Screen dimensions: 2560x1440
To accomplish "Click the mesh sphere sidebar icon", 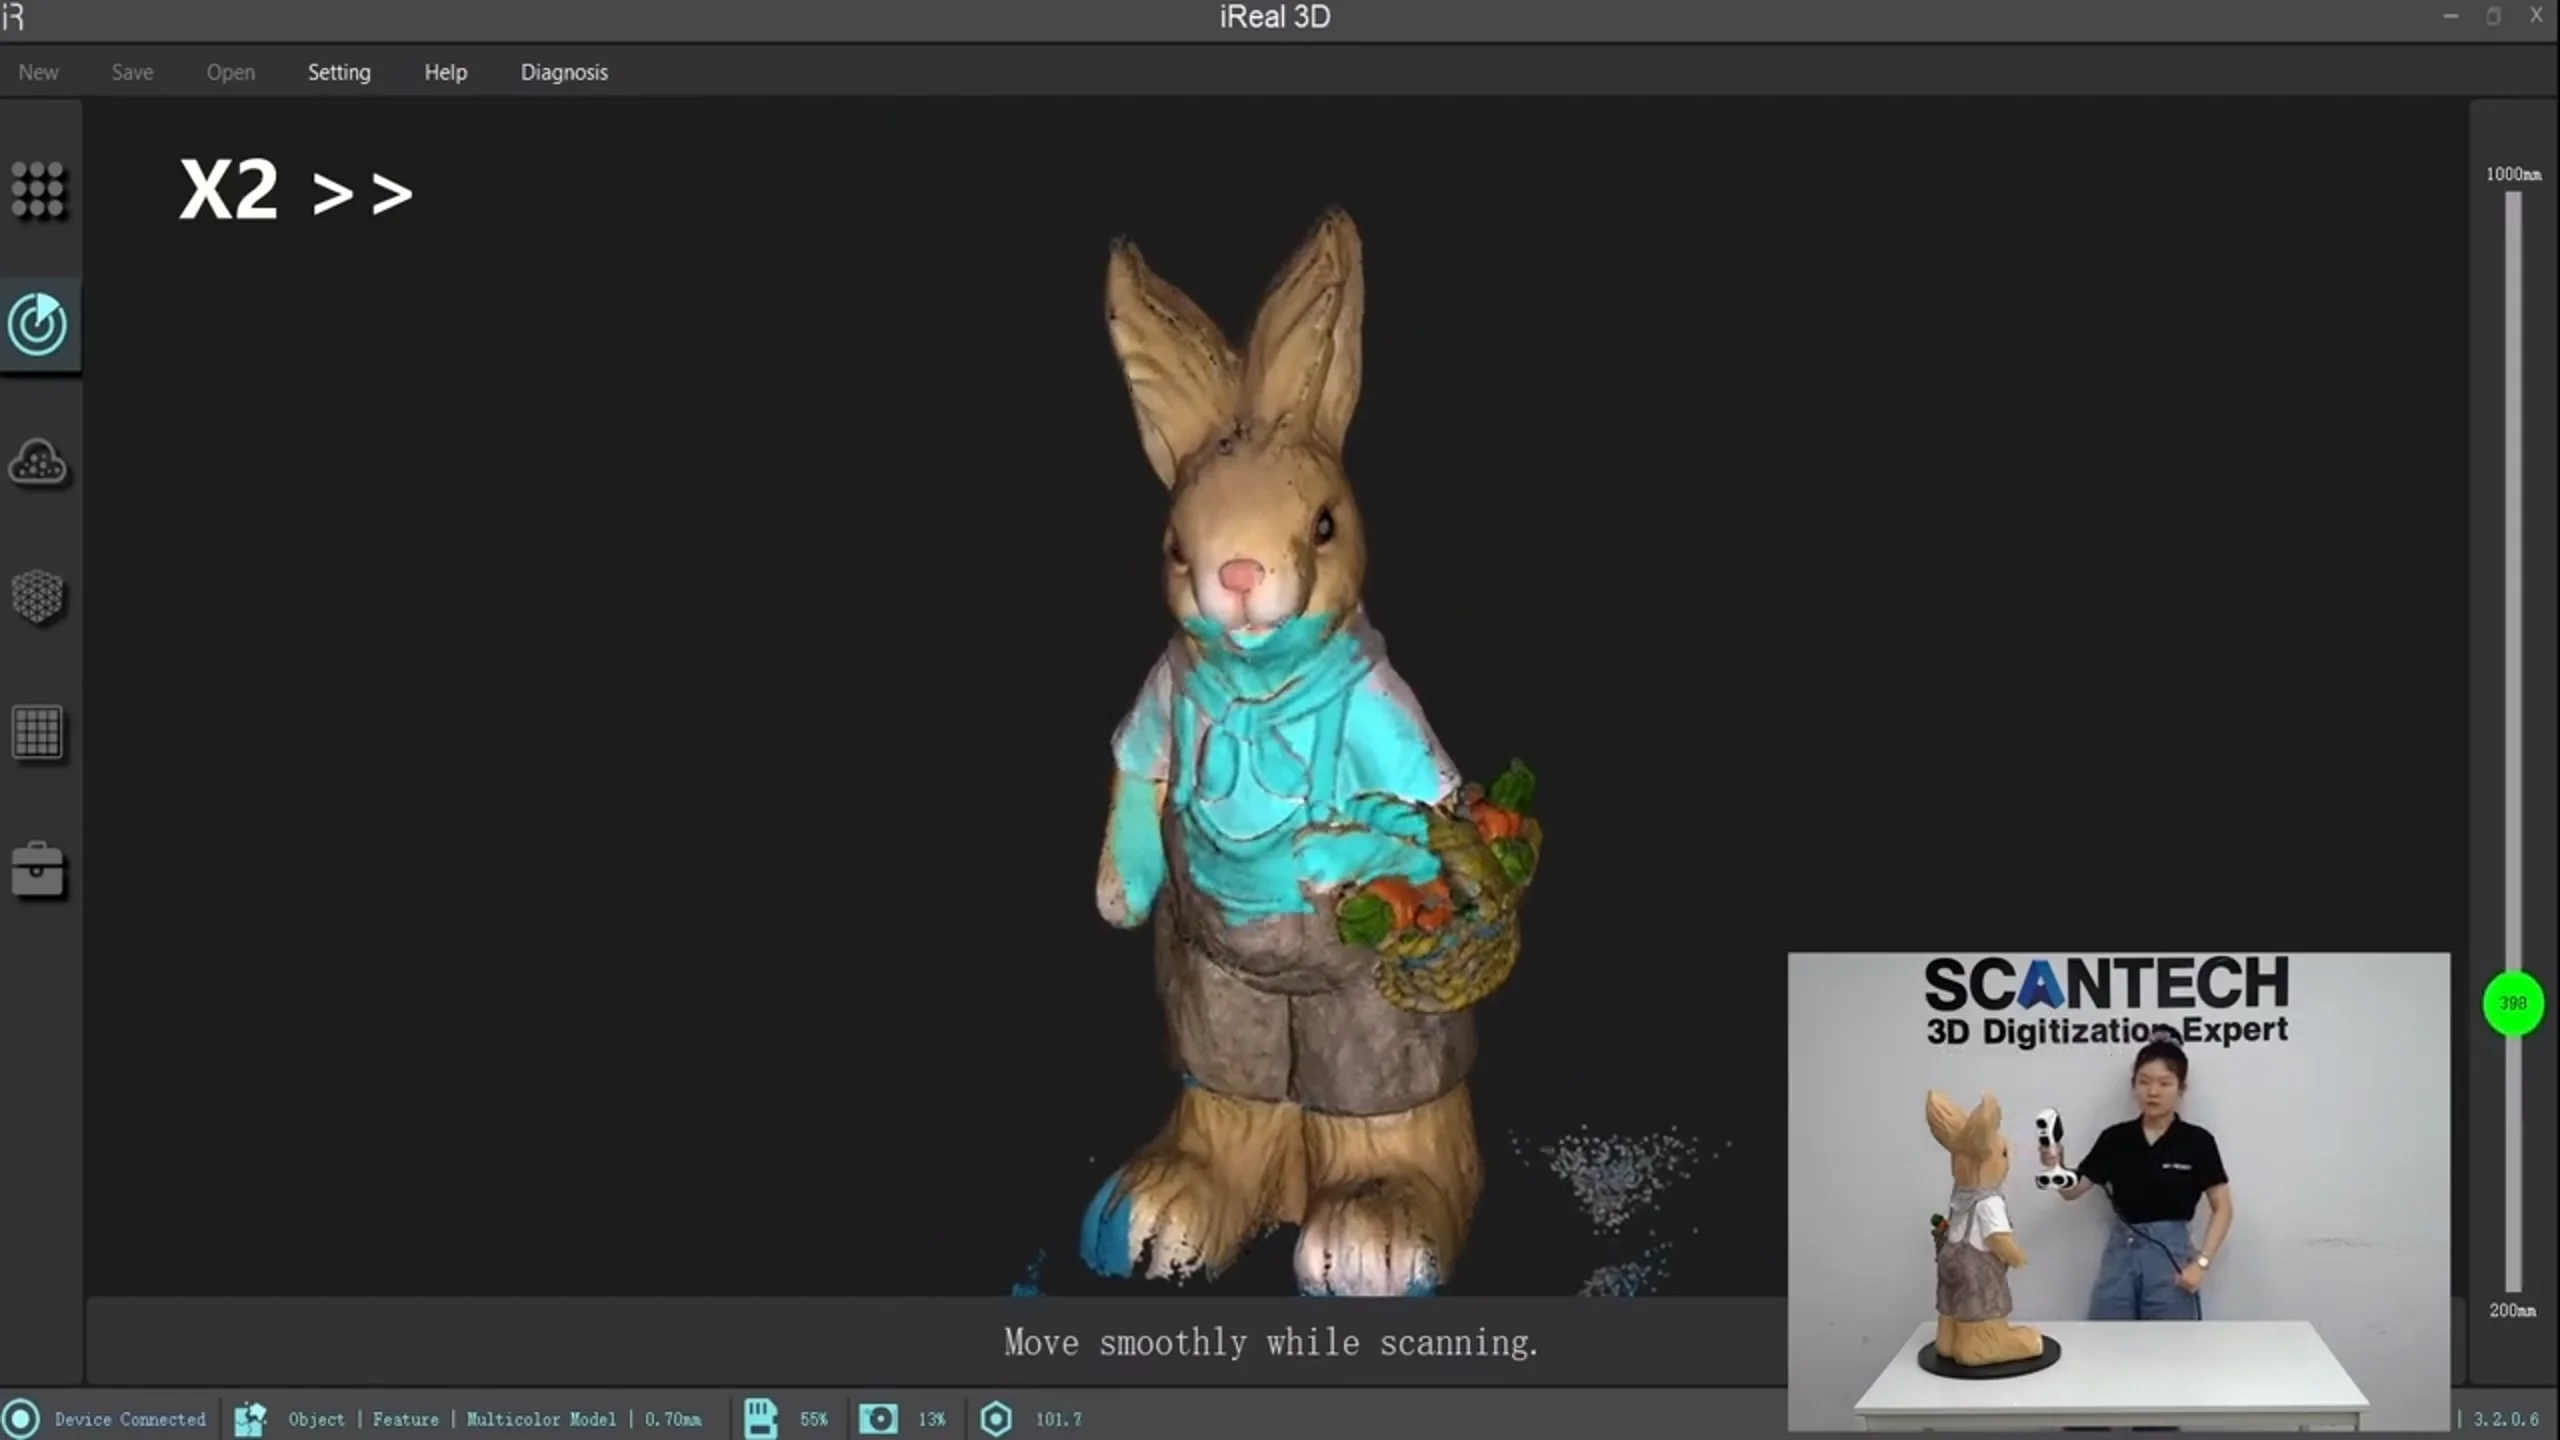I will [x=38, y=597].
